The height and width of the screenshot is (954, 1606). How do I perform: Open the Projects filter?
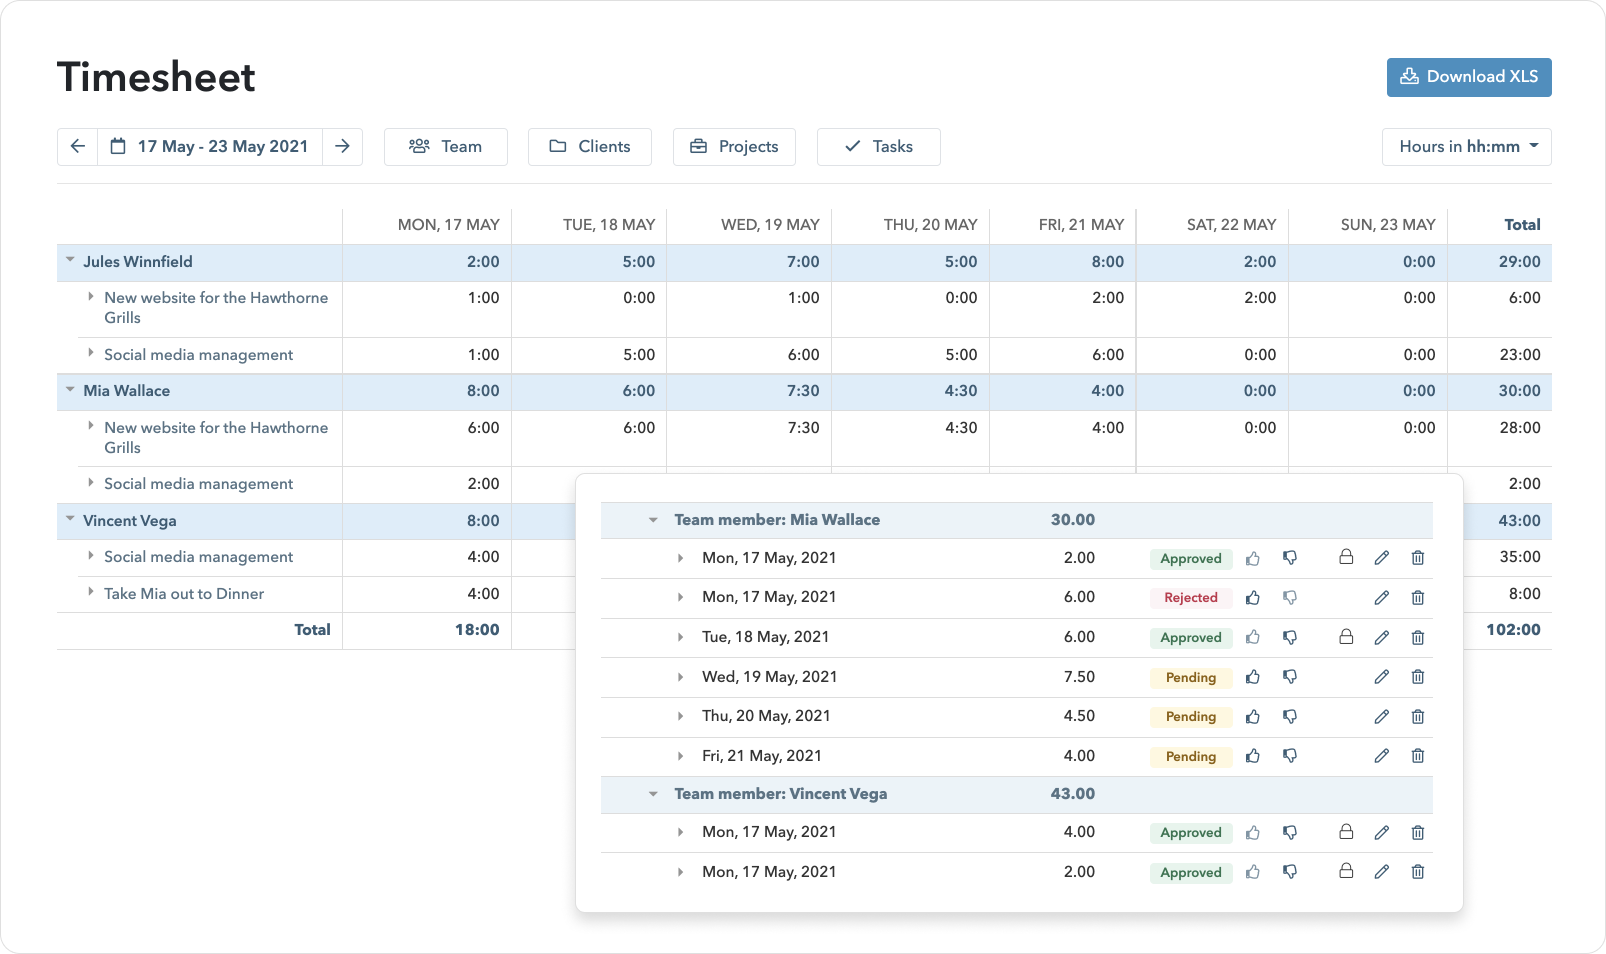pyautogui.click(x=734, y=147)
